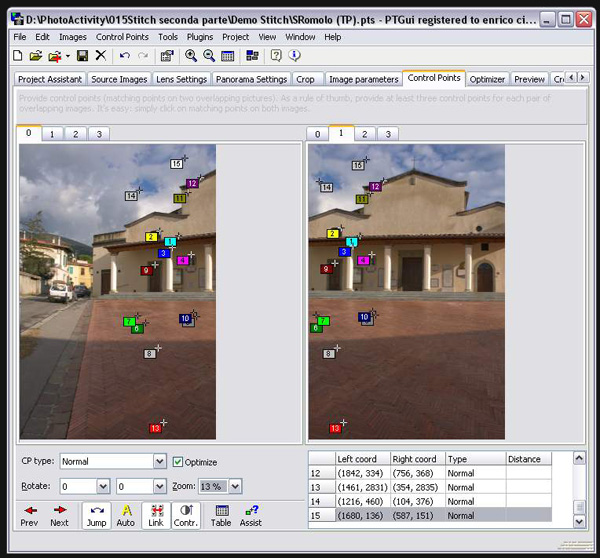Open project via folder toolbar icon

click(x=36, y=56)
